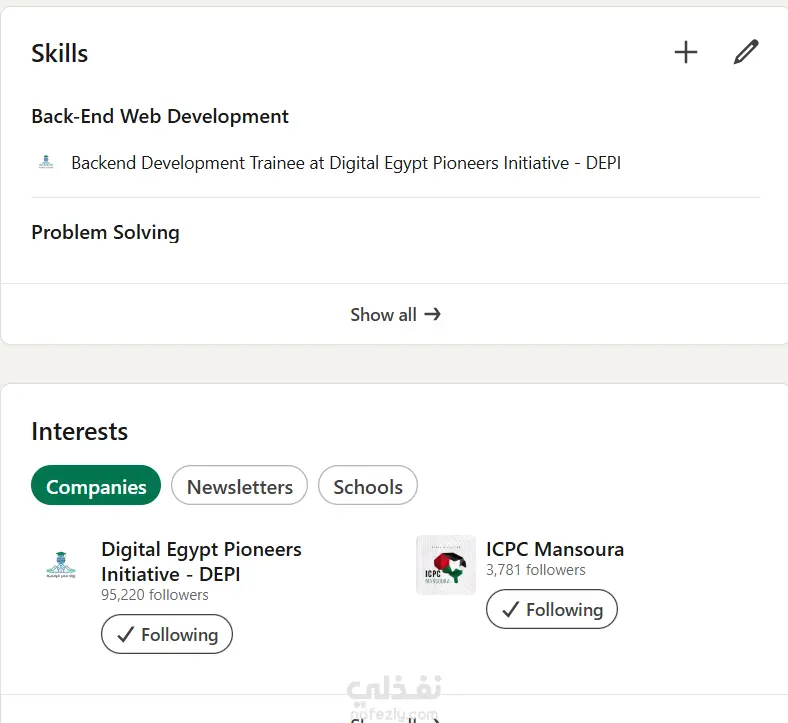This screenshot has width=788, height=723.
Task: Click the pencil icon to edit skills
Action: [x=746, y=53]
